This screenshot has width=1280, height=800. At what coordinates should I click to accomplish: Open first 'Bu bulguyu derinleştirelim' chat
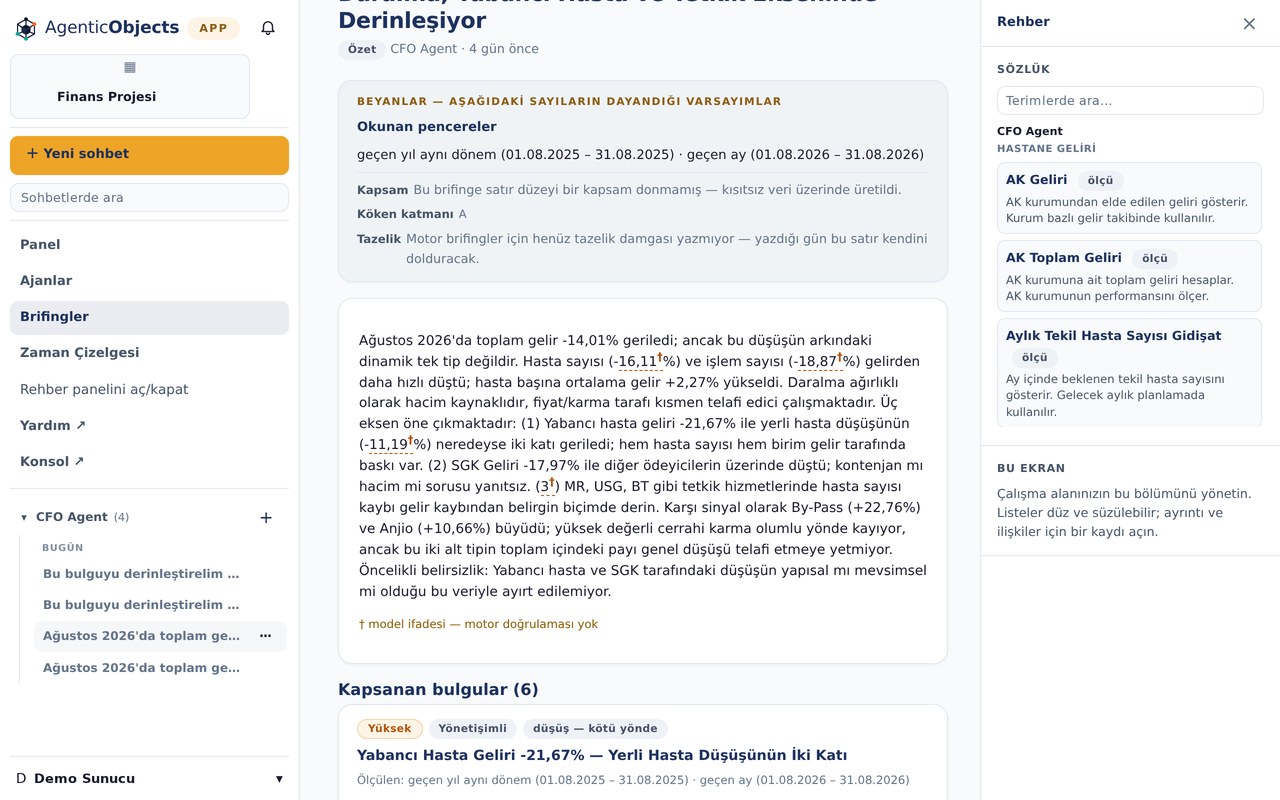(x=141, y=574)
